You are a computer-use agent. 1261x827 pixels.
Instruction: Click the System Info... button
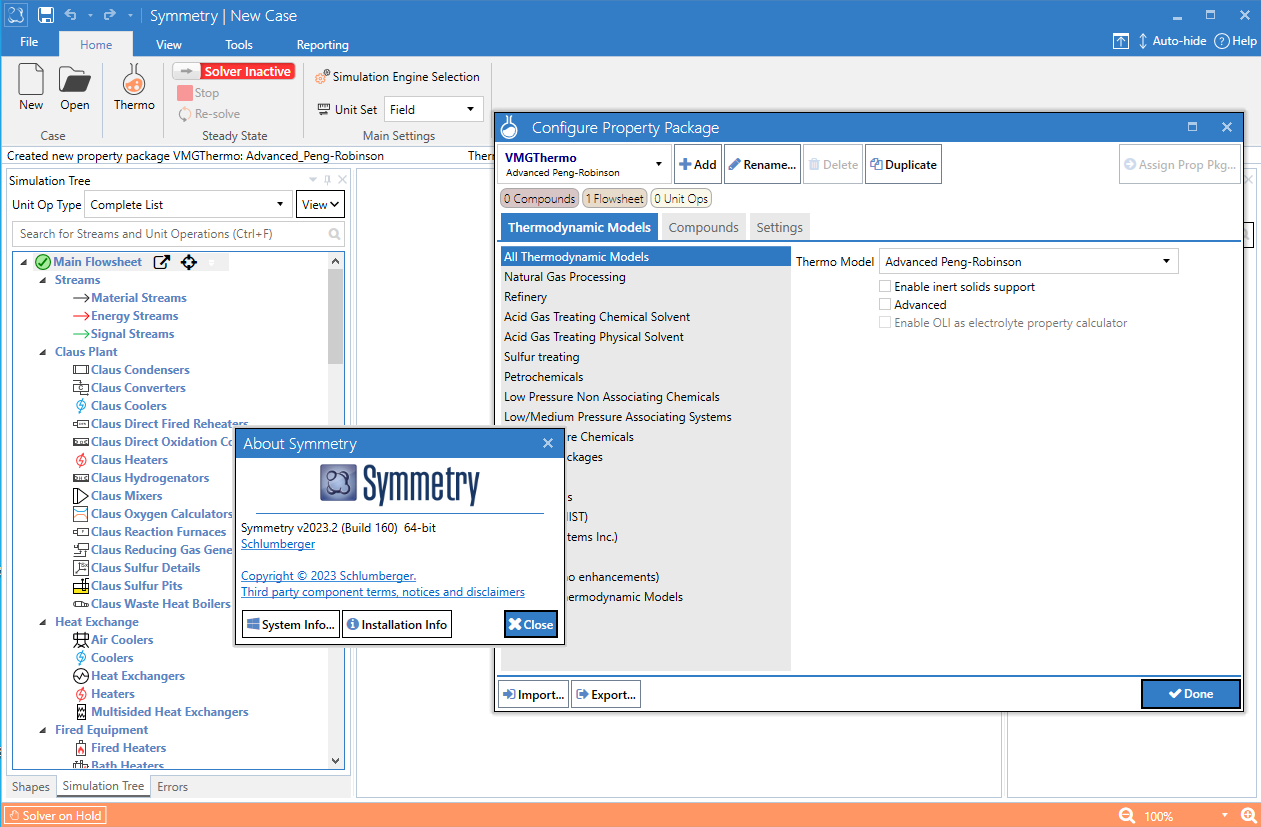coord(290,624)
